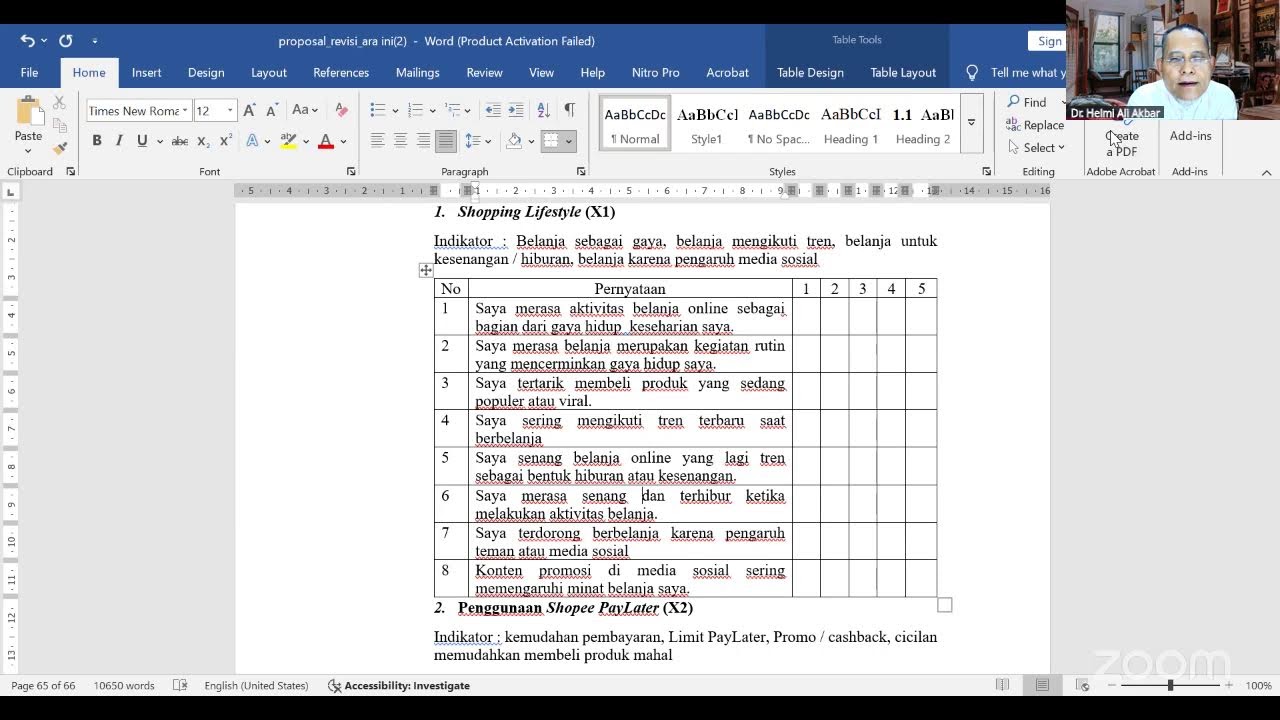Viewport: 1280px width, 720px height.
Task: Apply strikethrough formatting
Action: point(180,141)
